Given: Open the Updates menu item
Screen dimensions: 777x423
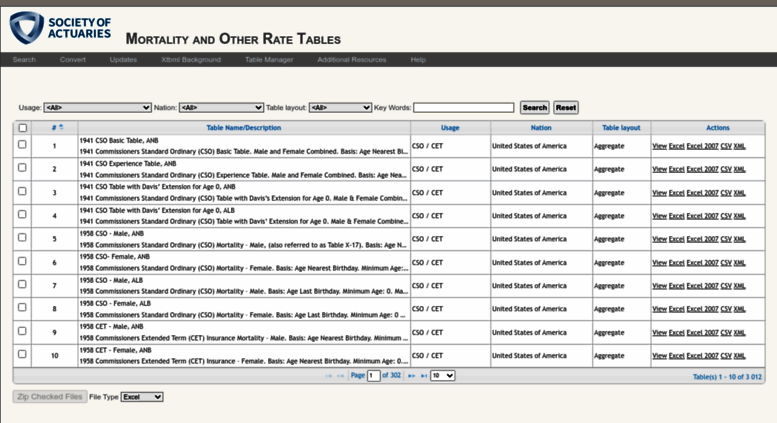Looking at the screenshot, I should click(x=123, y=59).
